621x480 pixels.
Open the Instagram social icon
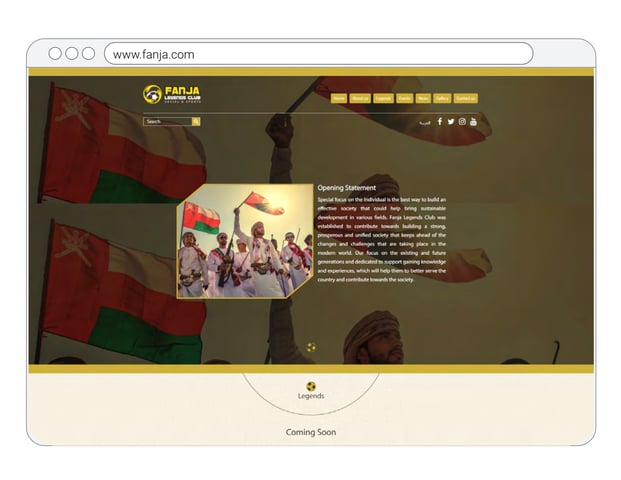[462, 122]
